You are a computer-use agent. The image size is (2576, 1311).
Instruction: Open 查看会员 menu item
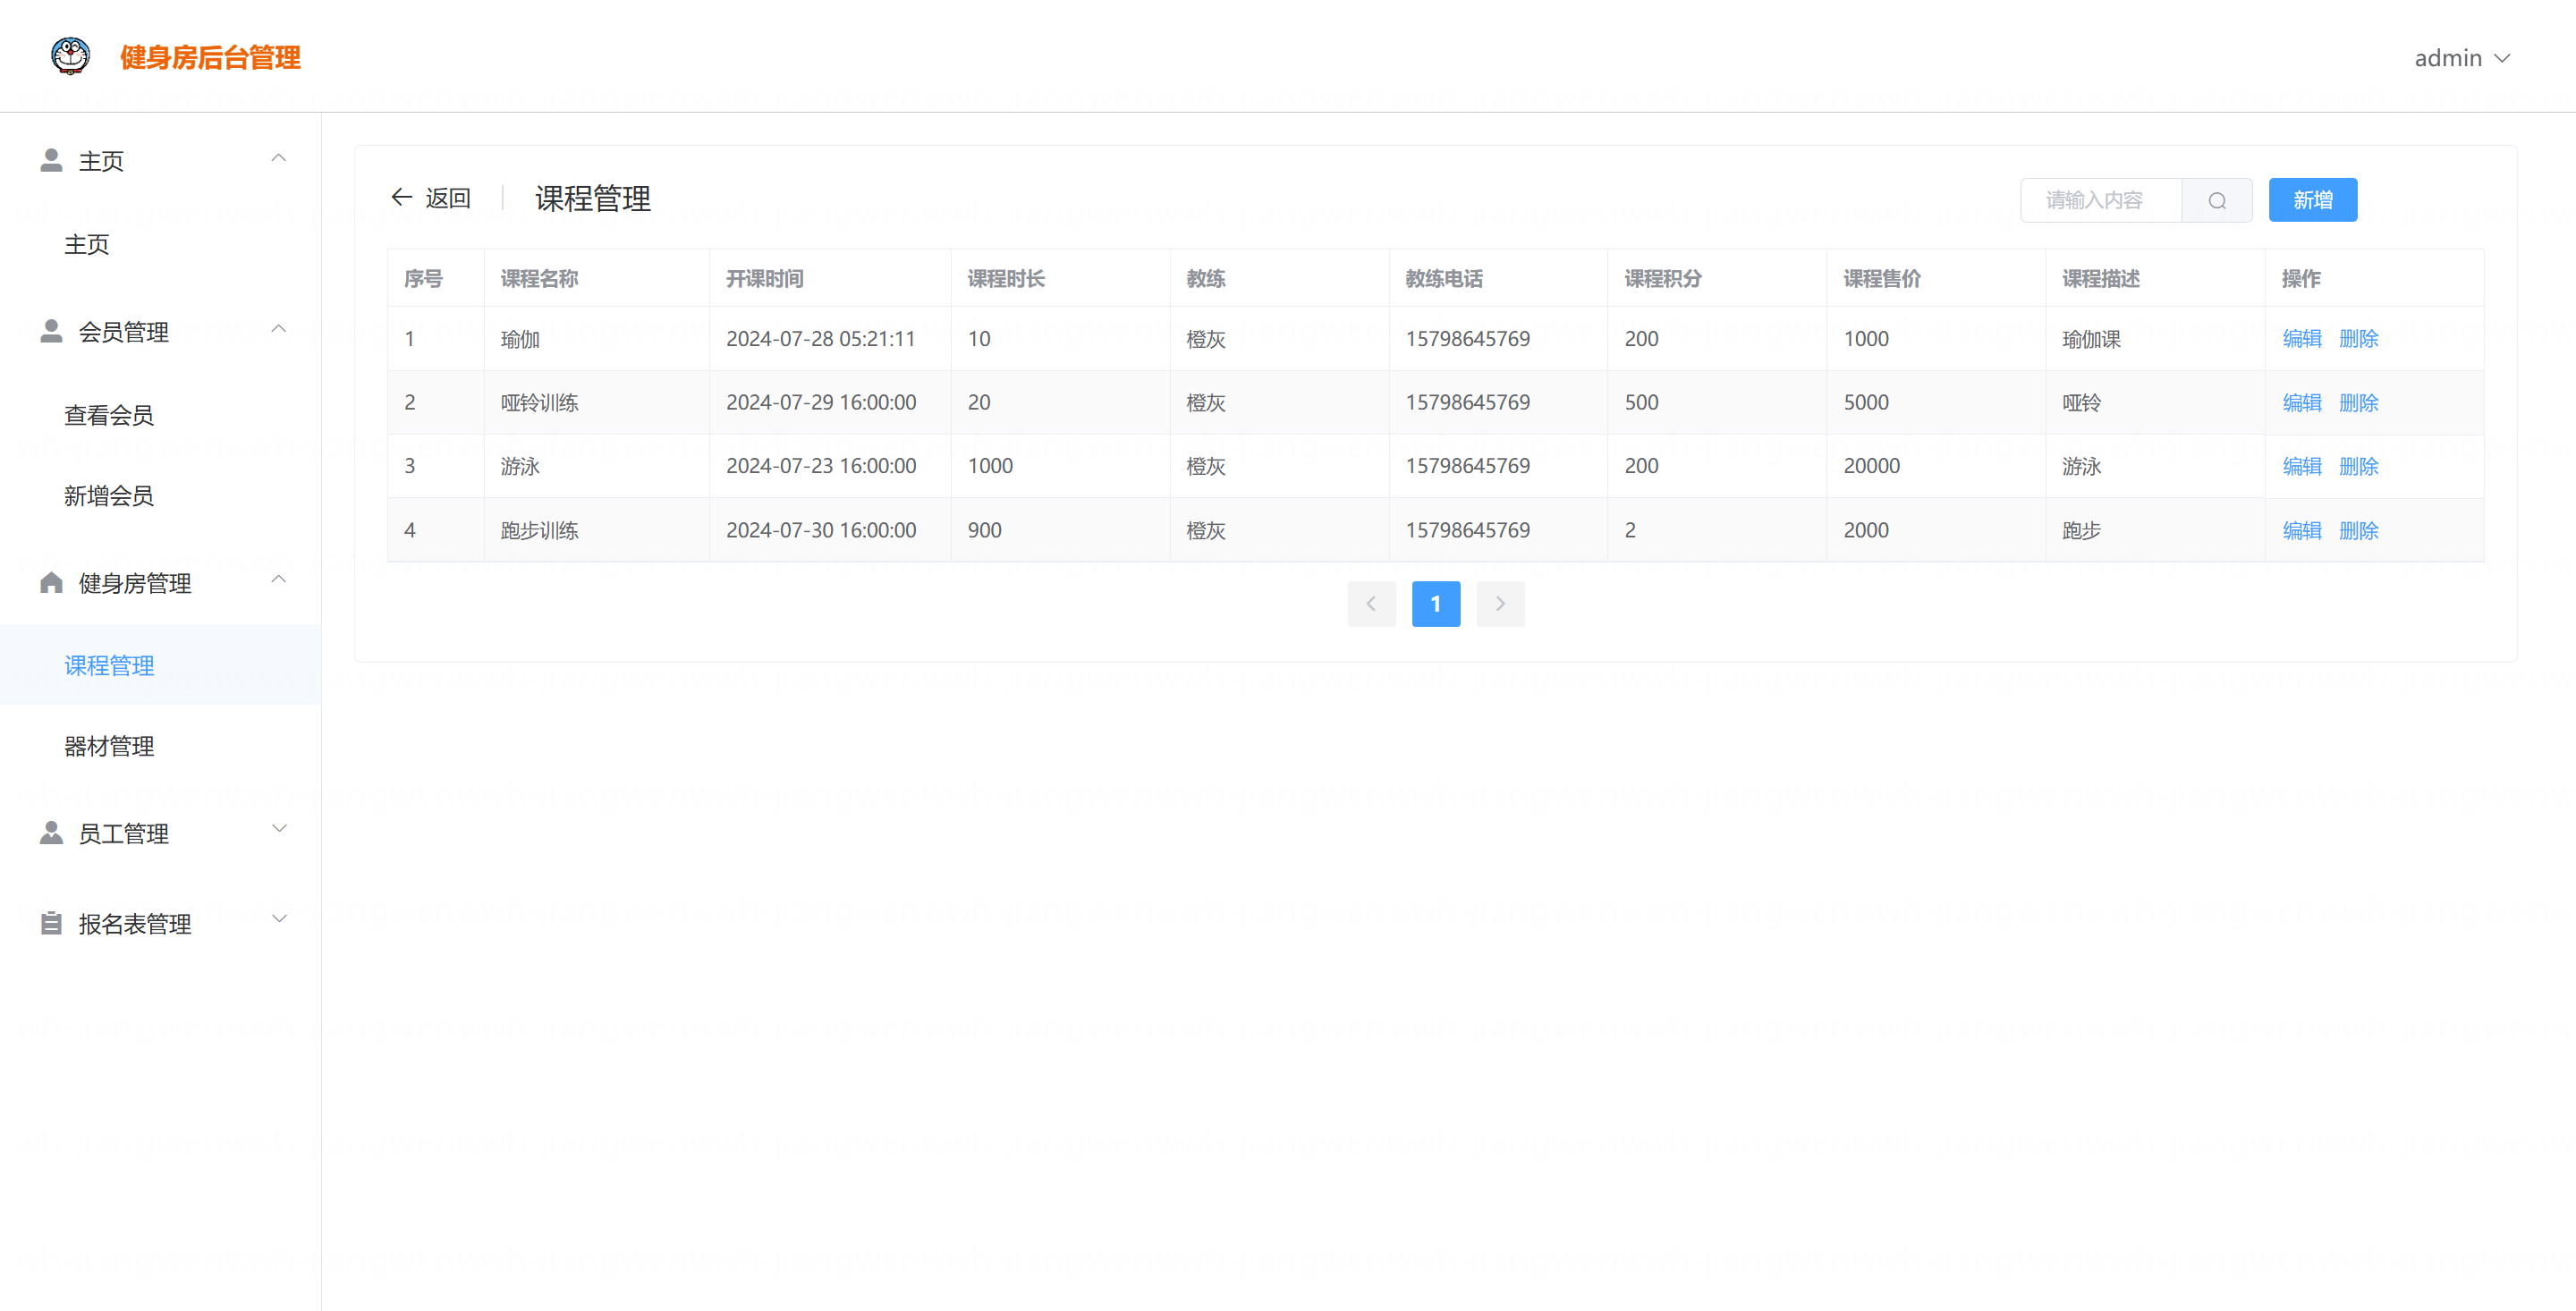[x=109, y=415]
